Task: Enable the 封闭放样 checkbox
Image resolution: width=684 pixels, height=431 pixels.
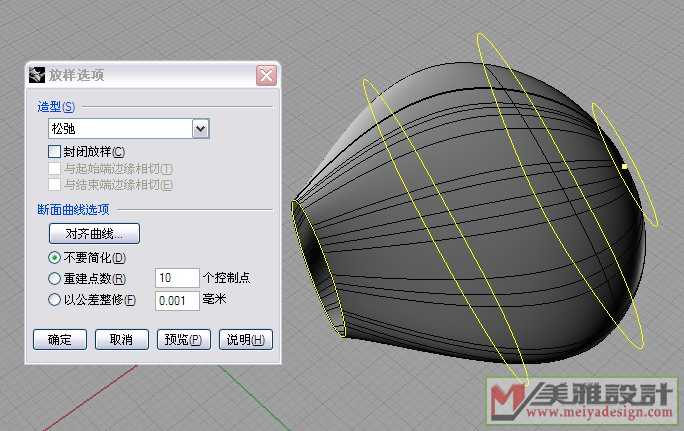Action: point(55,151)
